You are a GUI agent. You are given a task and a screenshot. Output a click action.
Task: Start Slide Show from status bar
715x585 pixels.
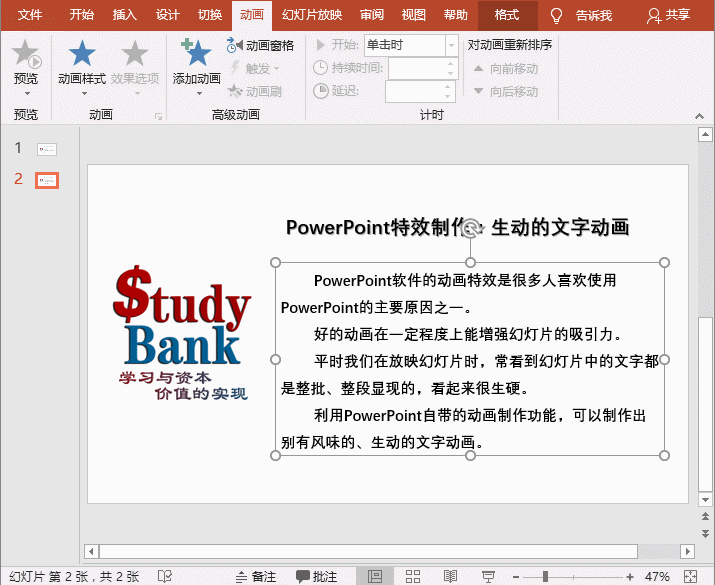pos(488,577)
